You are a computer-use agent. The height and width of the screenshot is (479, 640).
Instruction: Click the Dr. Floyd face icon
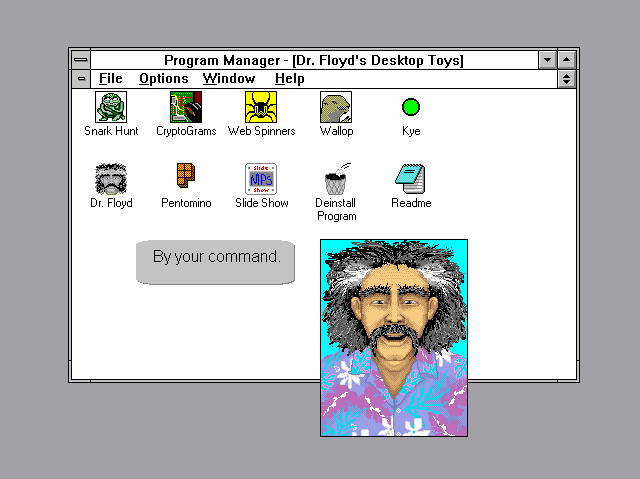pos(111,179)
